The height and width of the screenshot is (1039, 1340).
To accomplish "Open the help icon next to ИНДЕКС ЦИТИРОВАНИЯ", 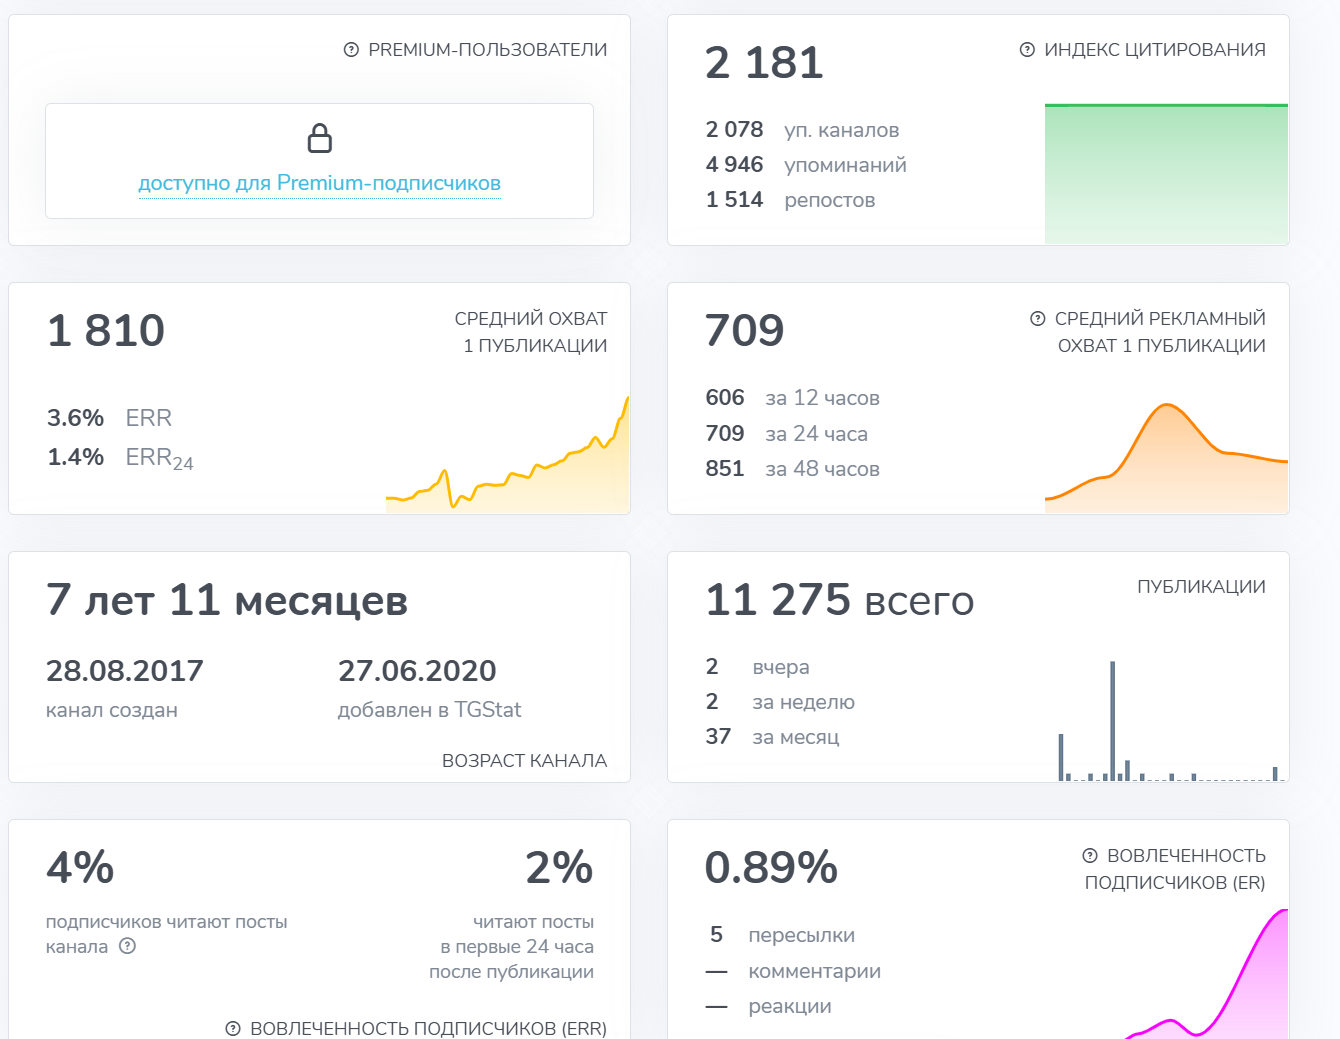I will pos(1027,50).
